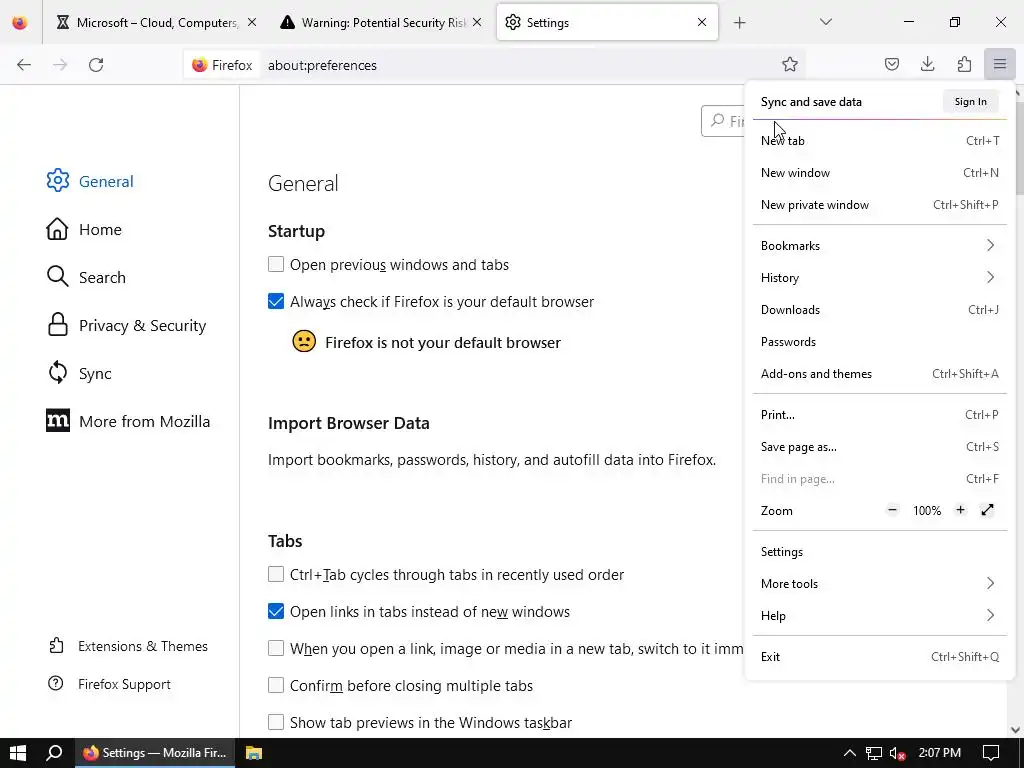Enable Show tab previews in Windows taskbar
This screenshot has height=768, width=1024.
click(x=276, y=722)
